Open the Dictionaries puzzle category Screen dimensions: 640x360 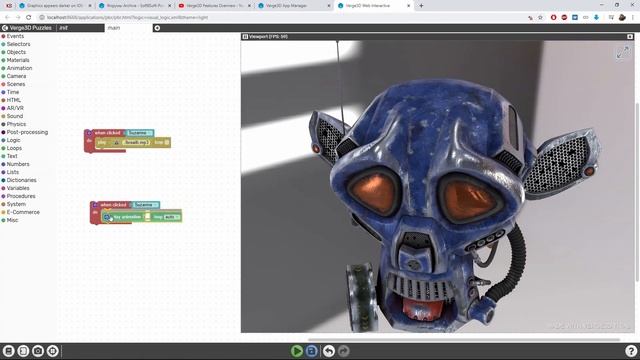[x=22, y=180]
